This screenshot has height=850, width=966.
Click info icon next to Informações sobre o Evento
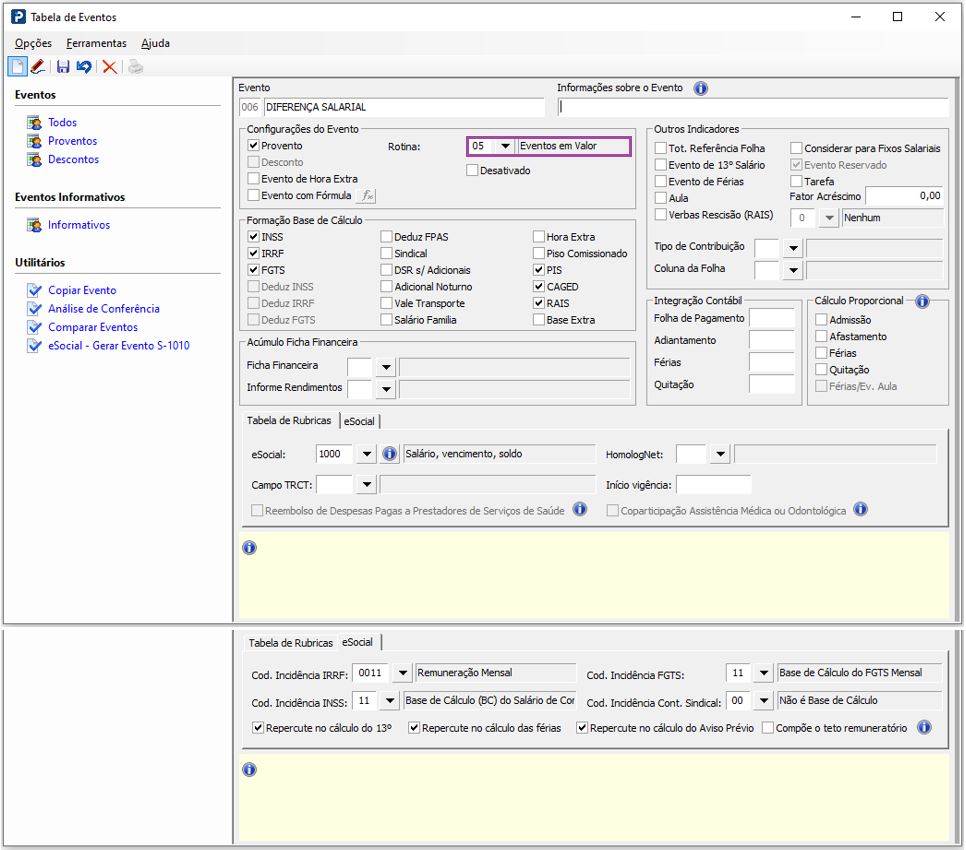[x=700, y=88]
